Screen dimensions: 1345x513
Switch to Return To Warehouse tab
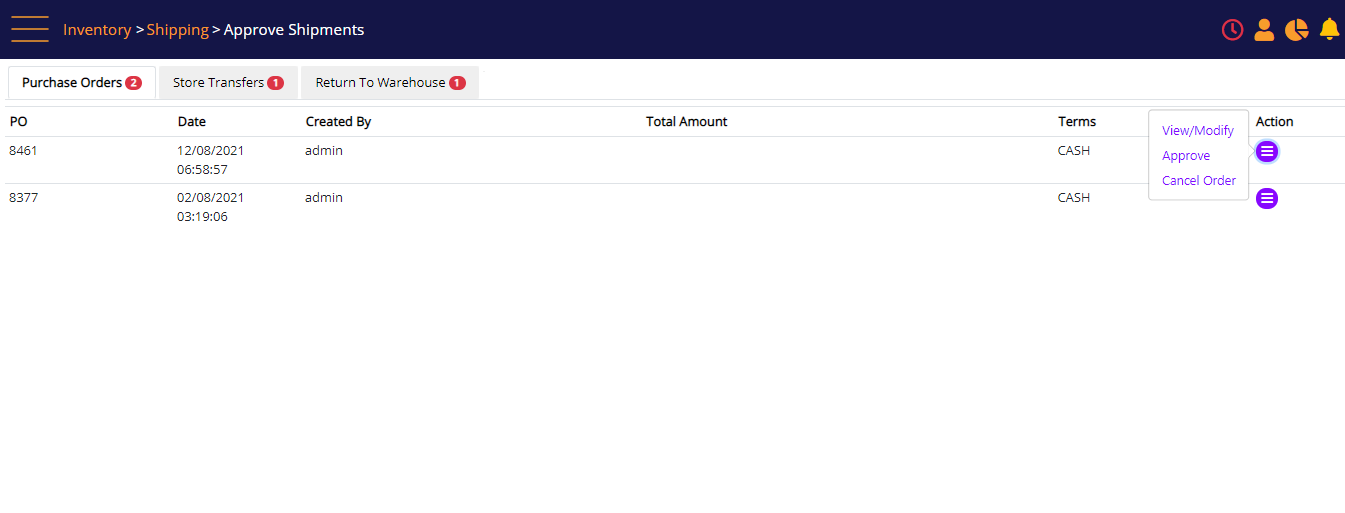click(390, 83)
